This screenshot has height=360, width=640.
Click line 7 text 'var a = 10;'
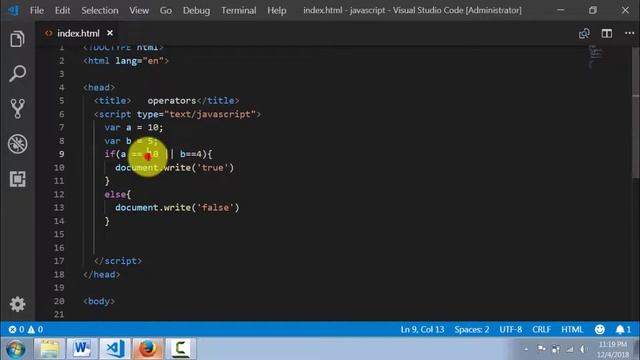pos(133,127)
